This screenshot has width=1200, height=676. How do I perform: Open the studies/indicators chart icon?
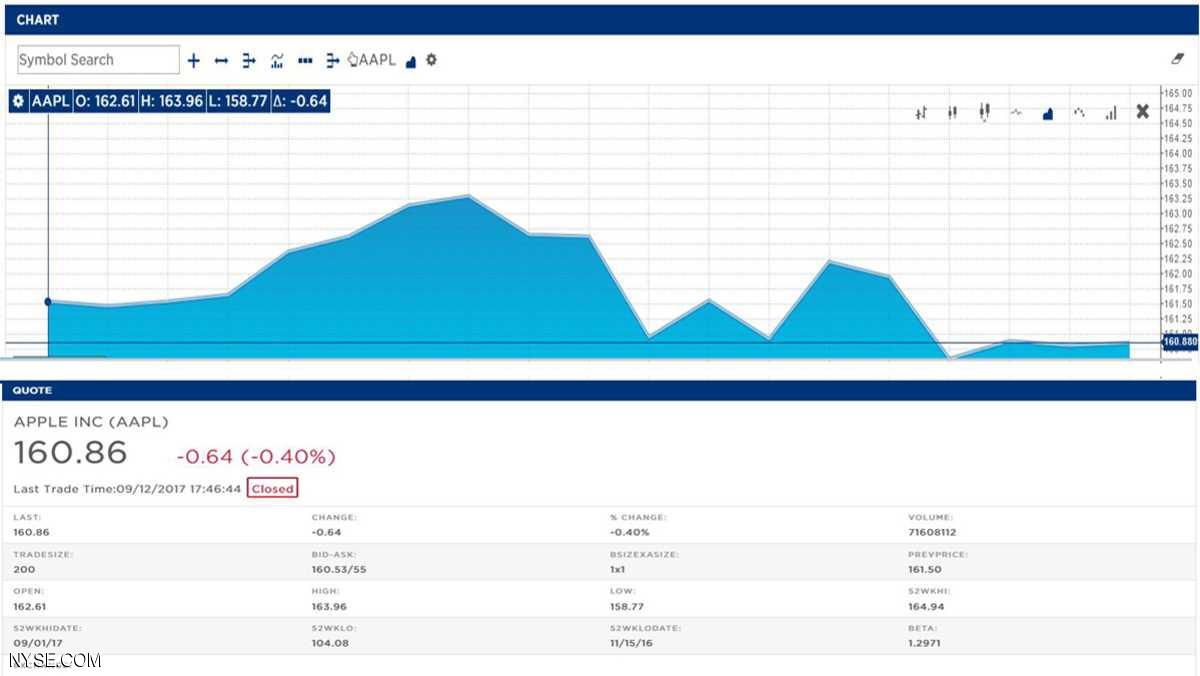[x=277, y=61]
